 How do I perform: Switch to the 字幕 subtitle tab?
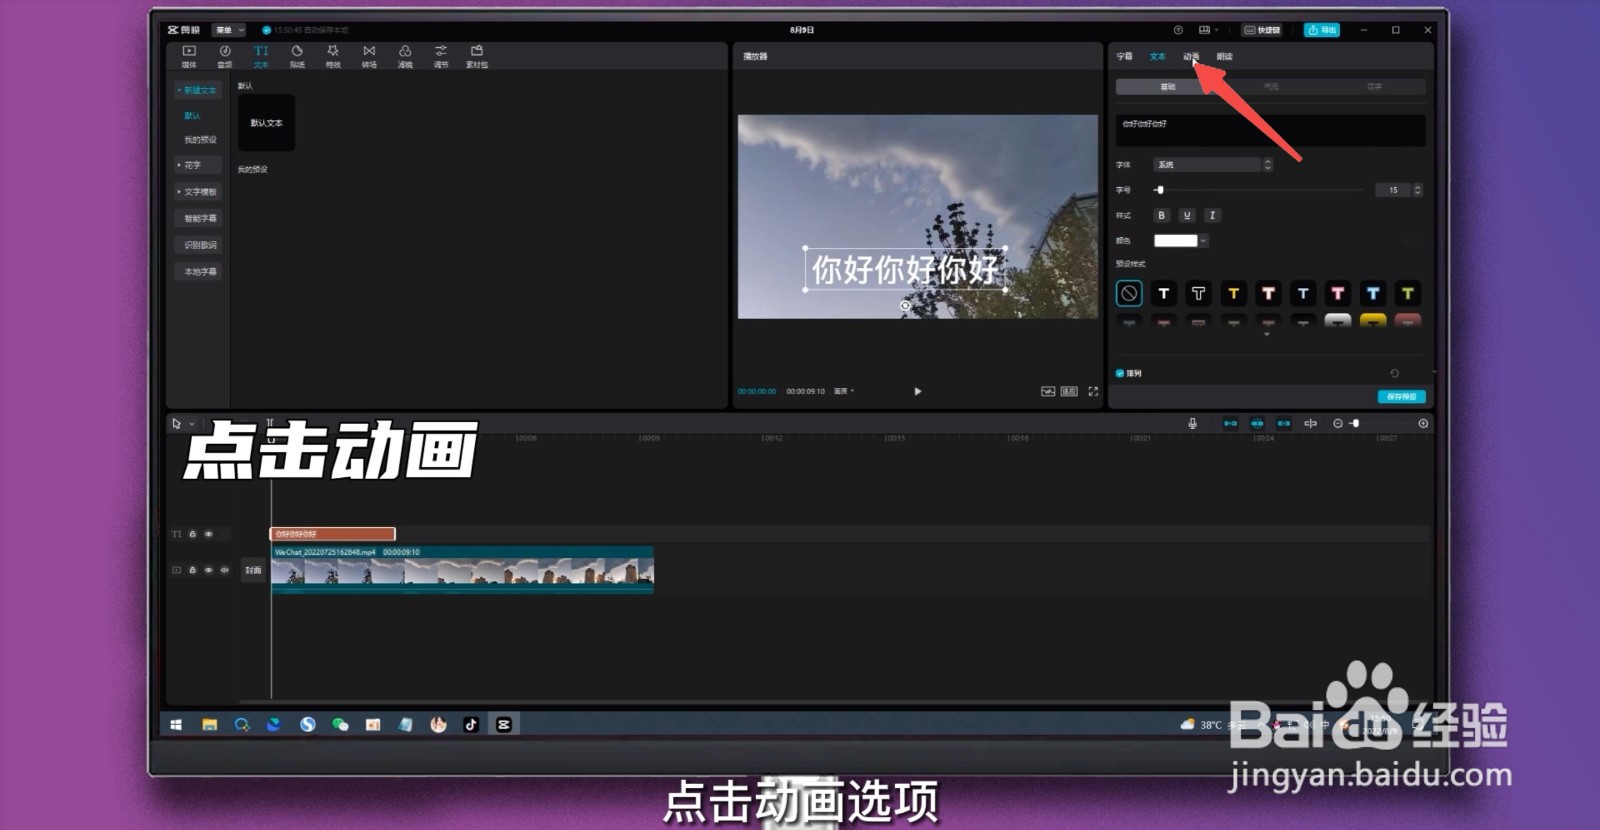coord(1125,57)
